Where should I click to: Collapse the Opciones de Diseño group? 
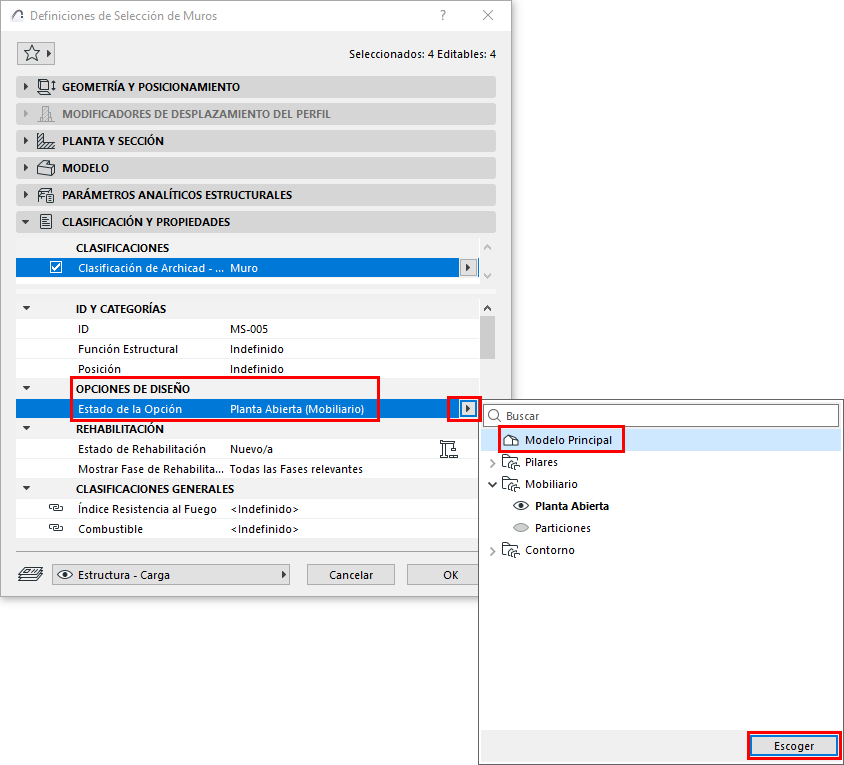tap(26, 388)
